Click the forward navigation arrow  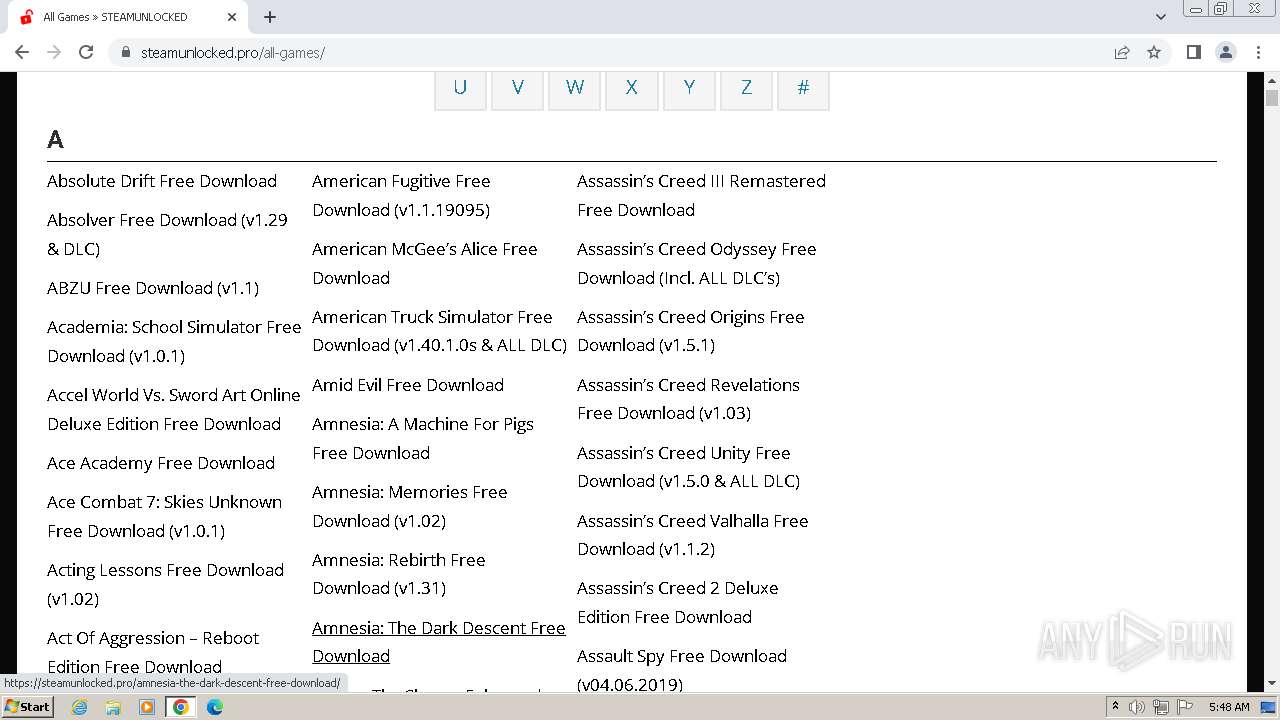coord(54,52)
